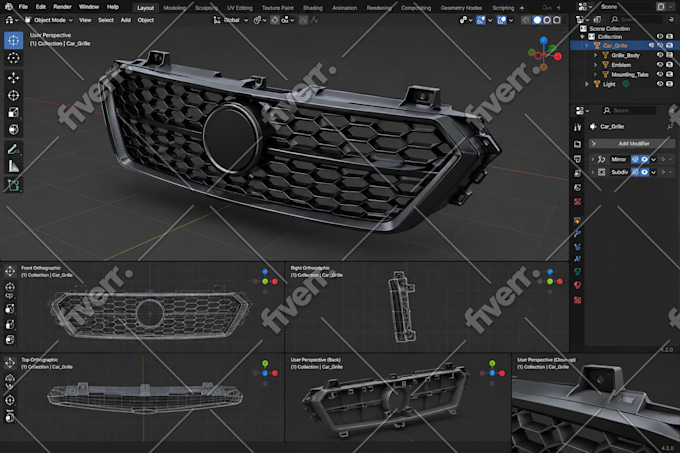
Task: Open the Output properties tab
Action: (577, 159)
